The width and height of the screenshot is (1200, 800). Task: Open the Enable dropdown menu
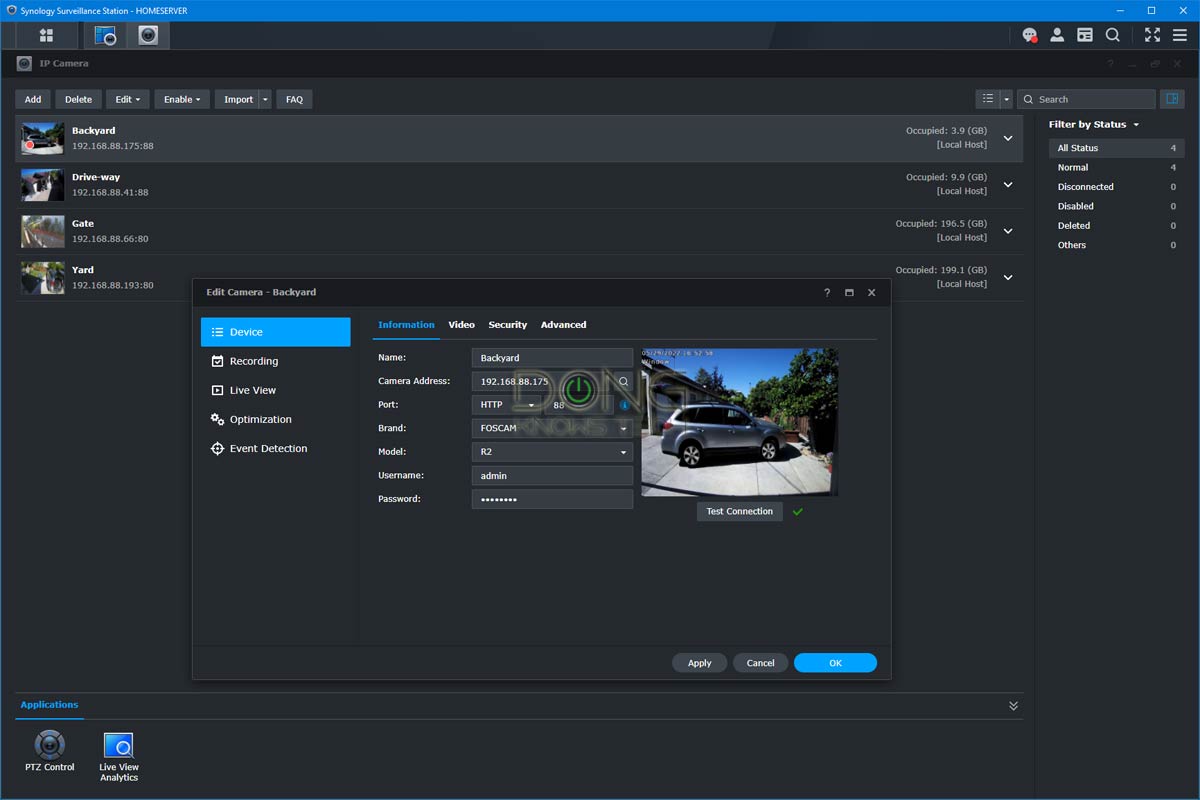pyautogui.click(x=182, y=99)
